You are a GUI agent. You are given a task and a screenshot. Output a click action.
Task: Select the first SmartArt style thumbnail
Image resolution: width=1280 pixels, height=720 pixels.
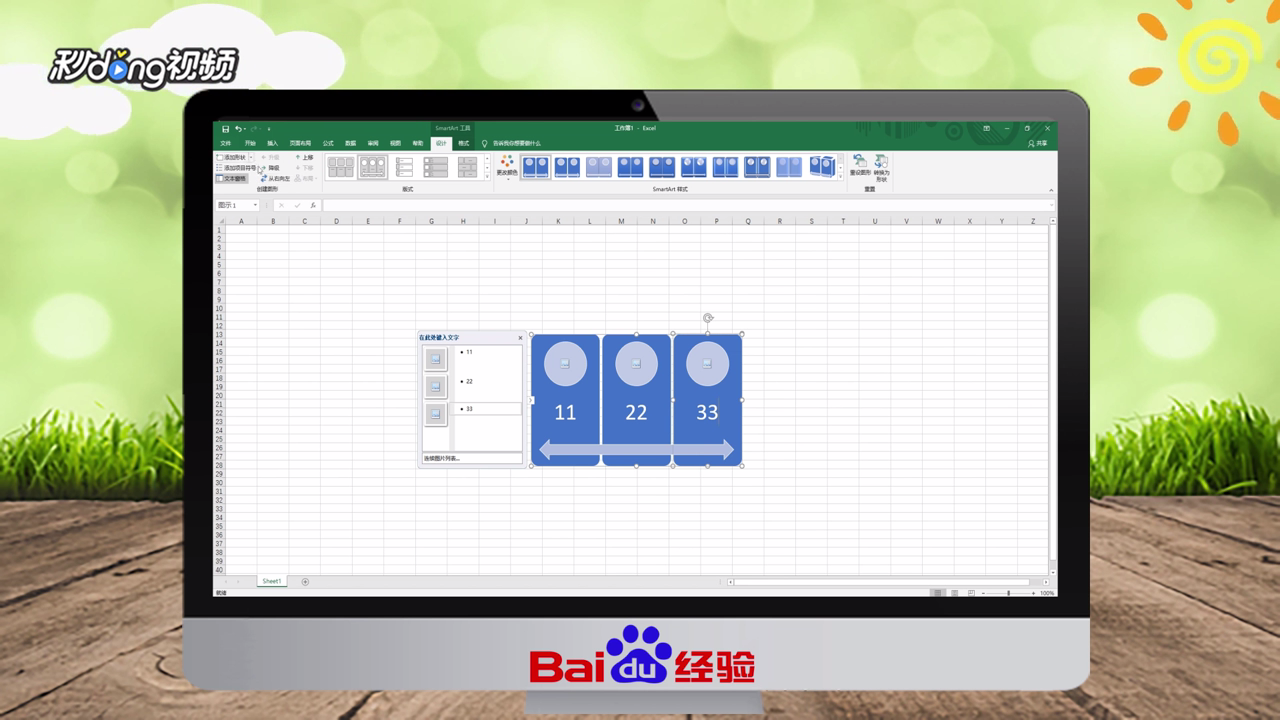[536, 167]
